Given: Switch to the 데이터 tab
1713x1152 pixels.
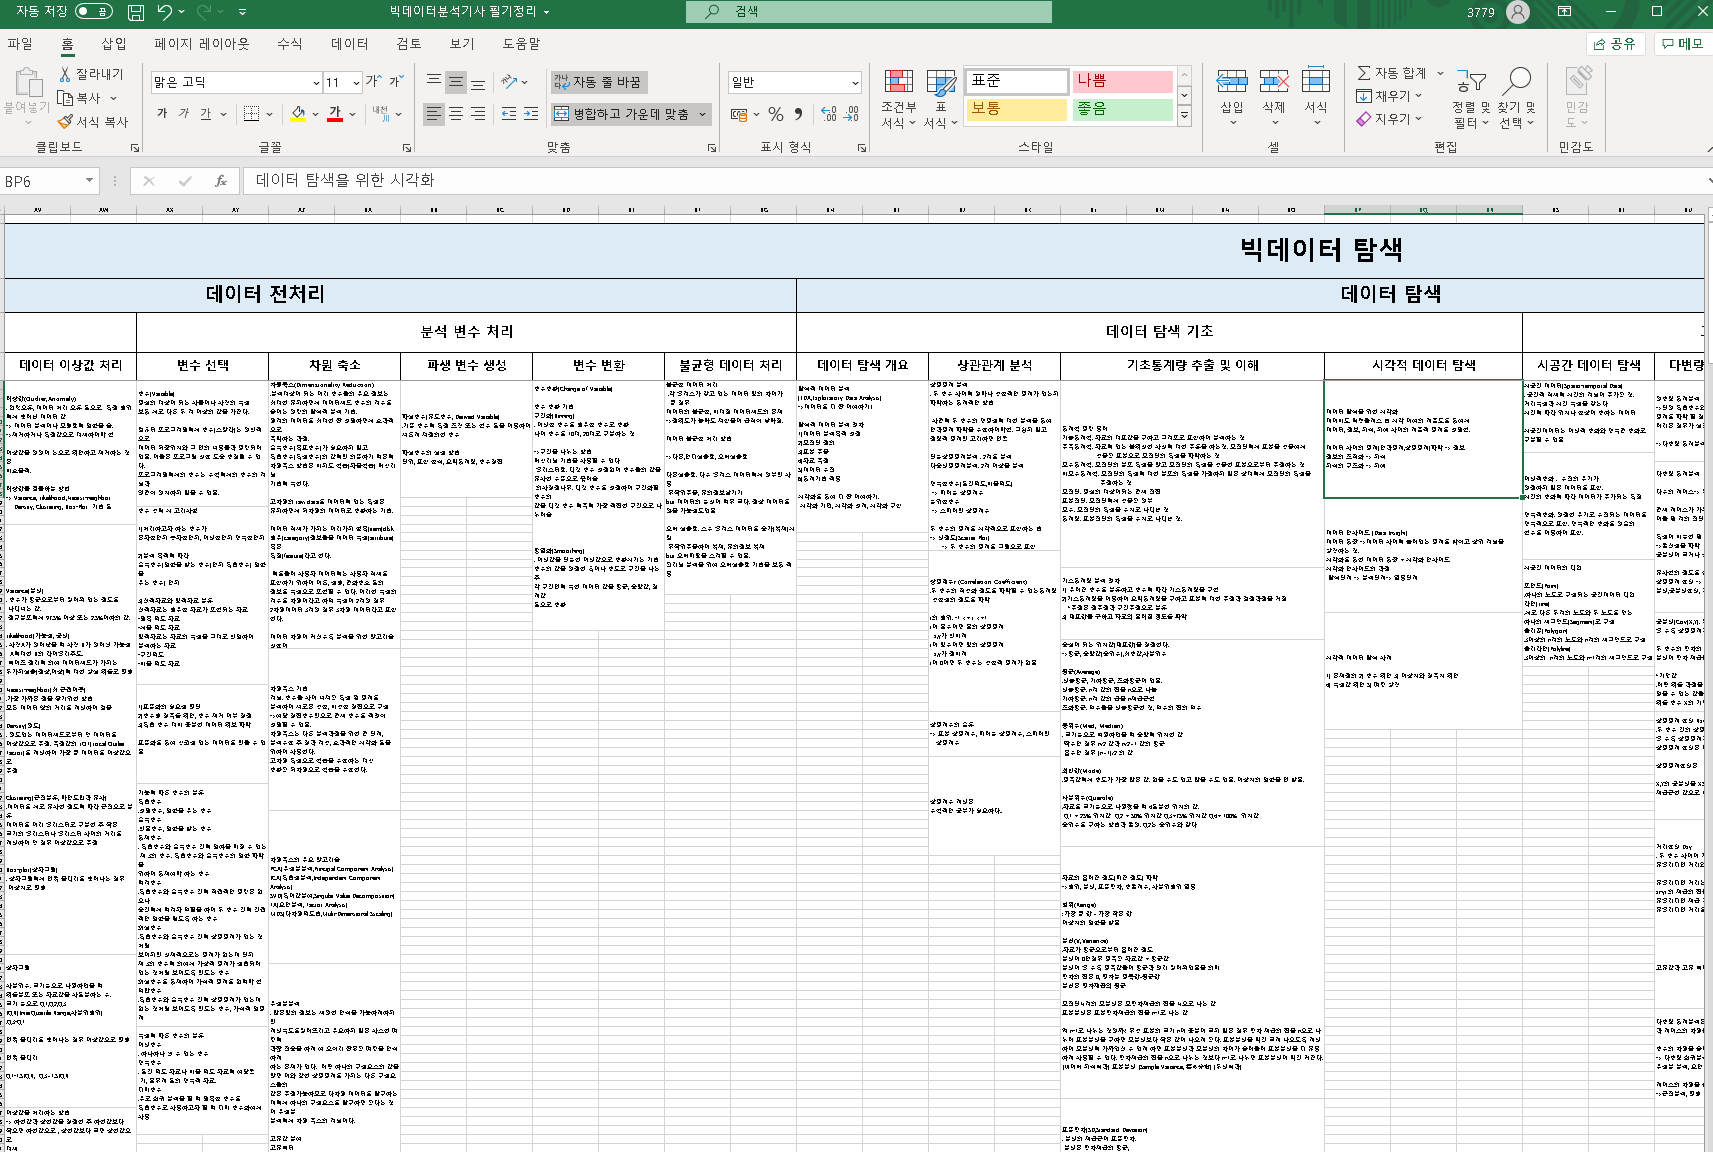Looking at the screenshot, I should (350, 44).
